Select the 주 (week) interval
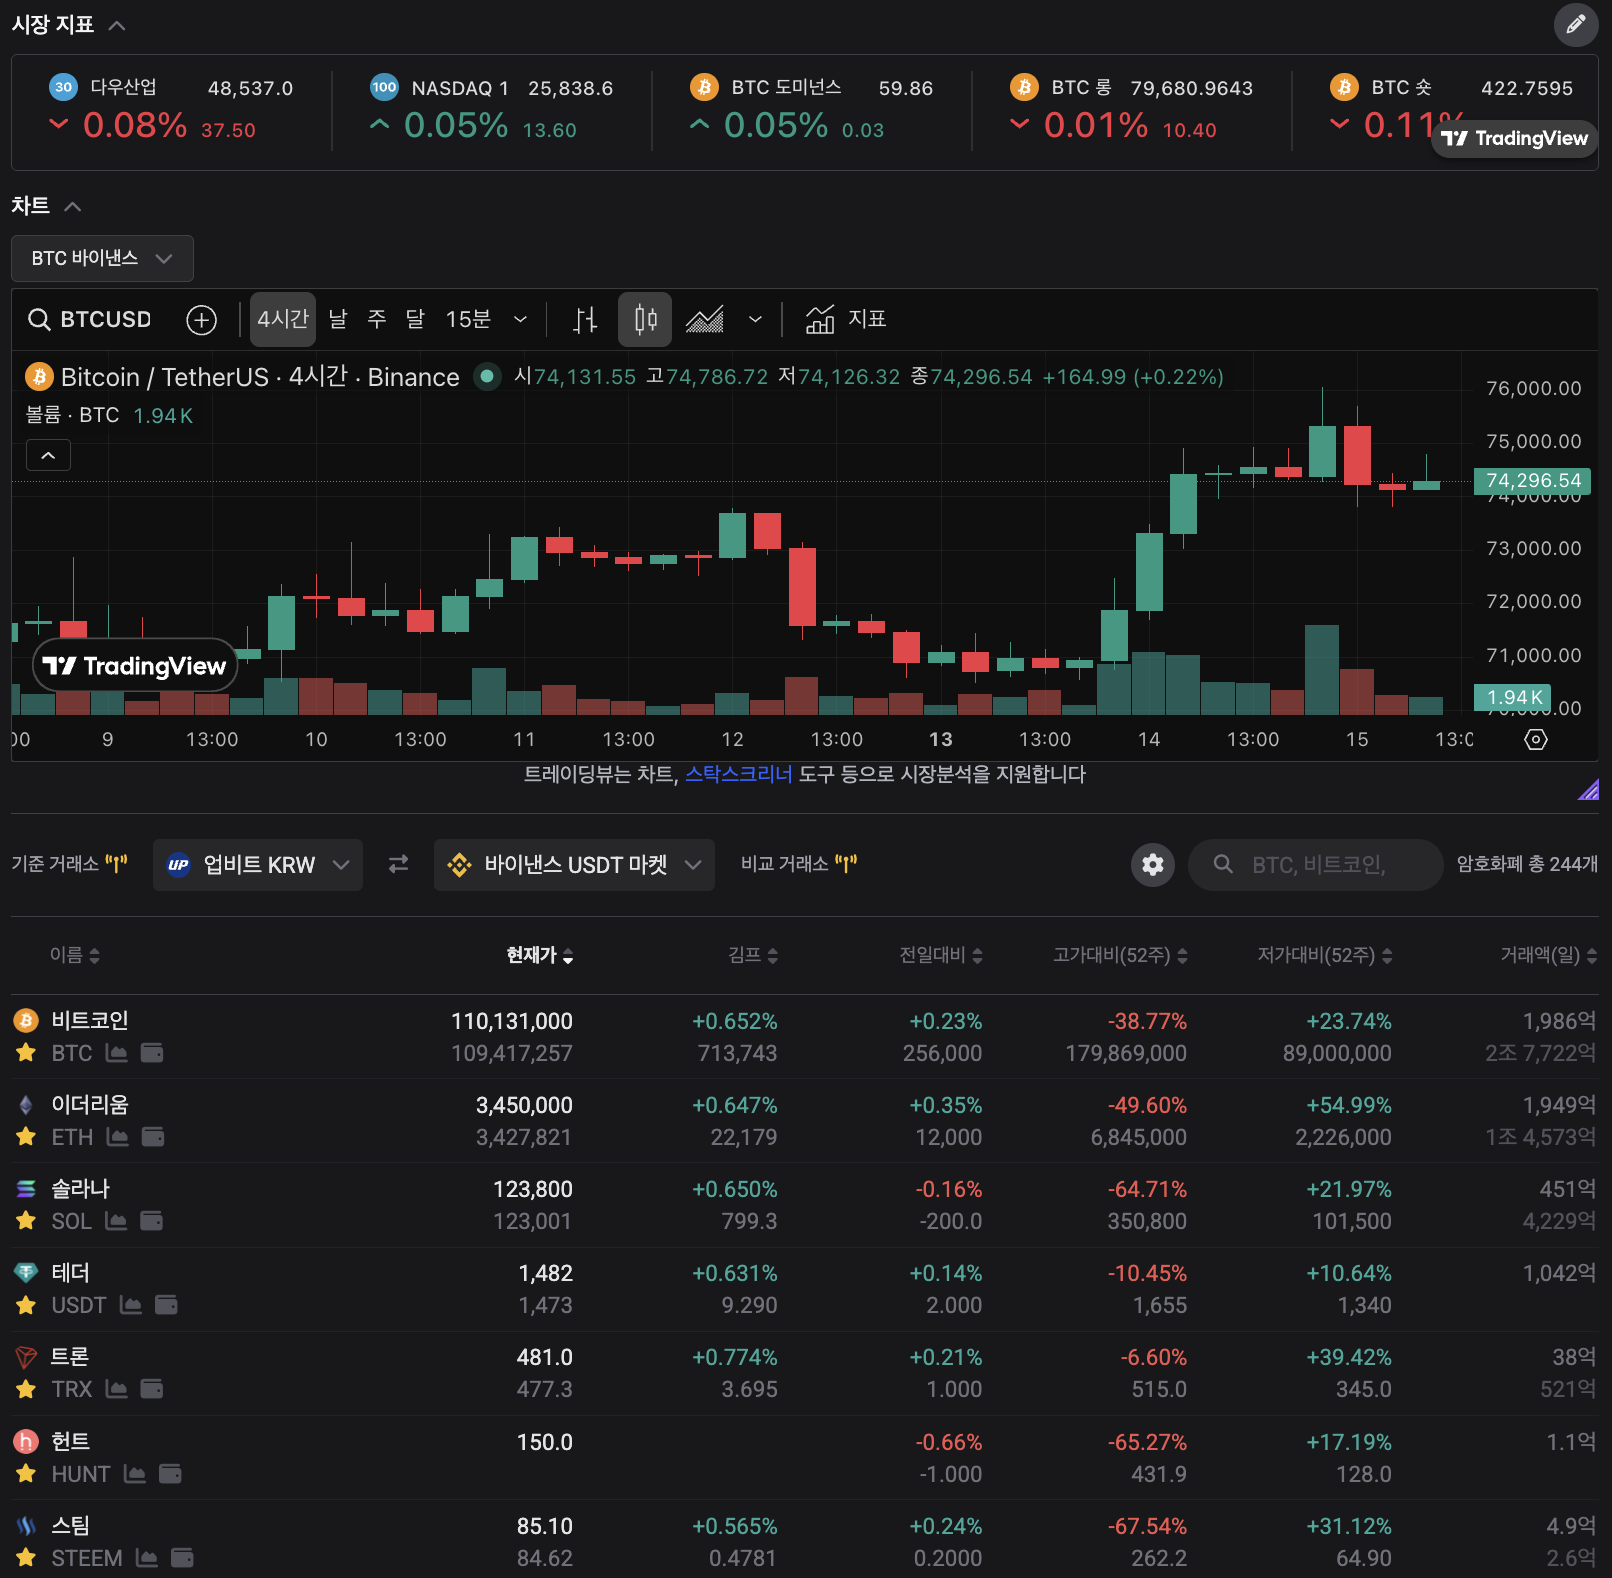1612x1578 pixels. (x=377, y=319)
